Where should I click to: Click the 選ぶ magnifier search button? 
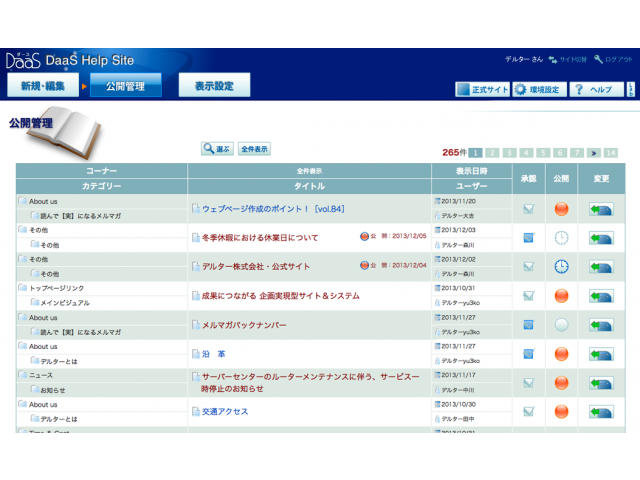[216, 149]
